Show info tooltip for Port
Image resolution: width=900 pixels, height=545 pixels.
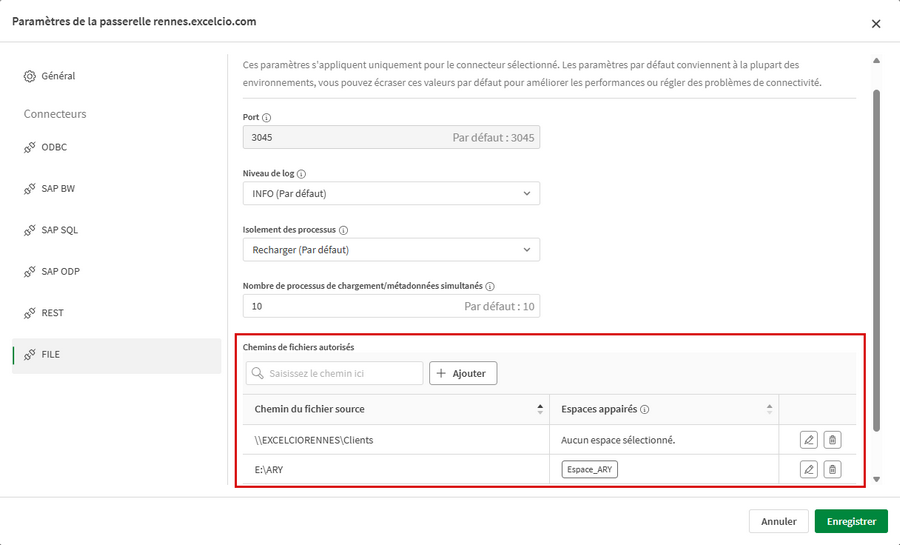click(x=266, y=118)
